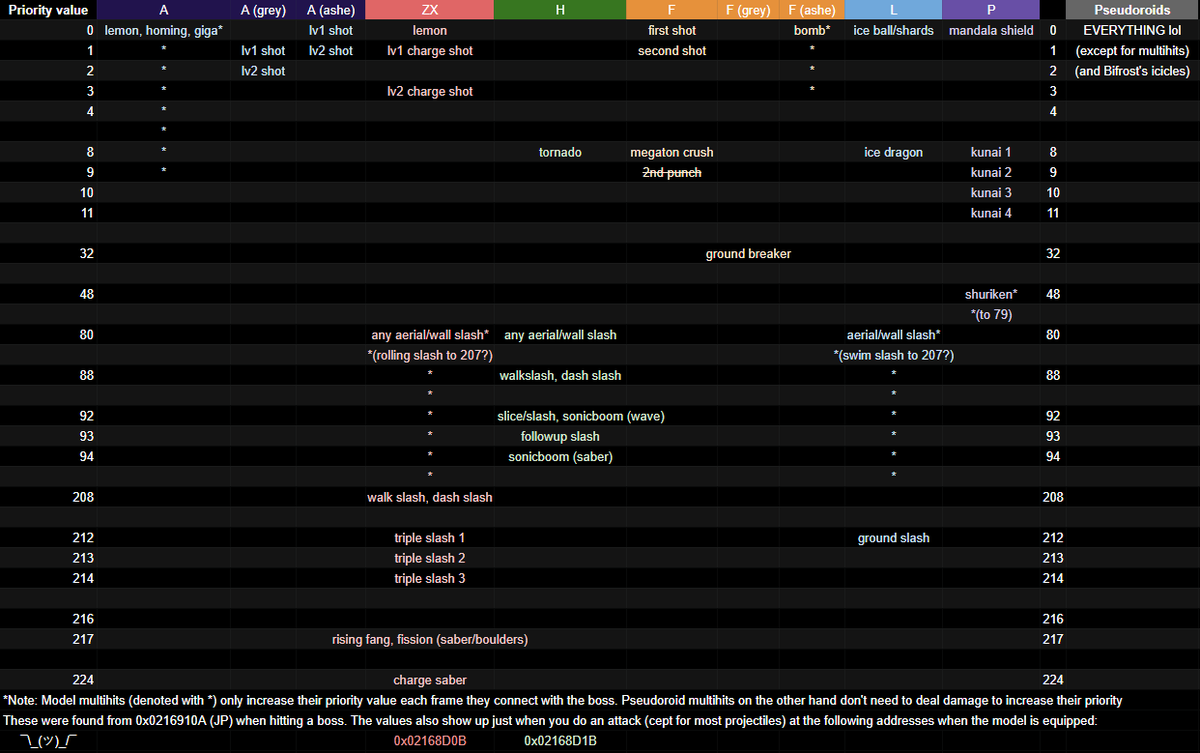
Task: Select the 'first shot' cell
Action: (x=672, y=30)
